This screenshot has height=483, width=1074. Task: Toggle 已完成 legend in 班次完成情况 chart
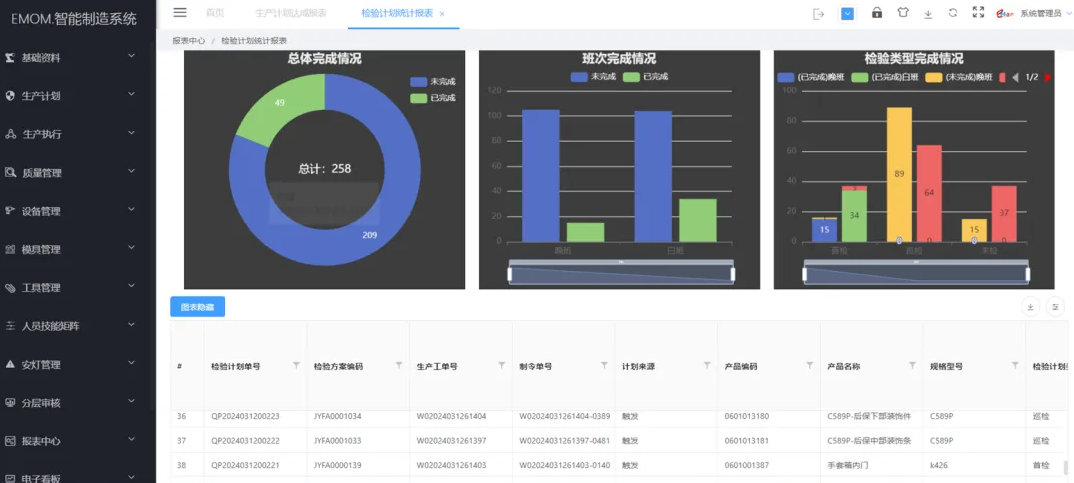[645, 76]
